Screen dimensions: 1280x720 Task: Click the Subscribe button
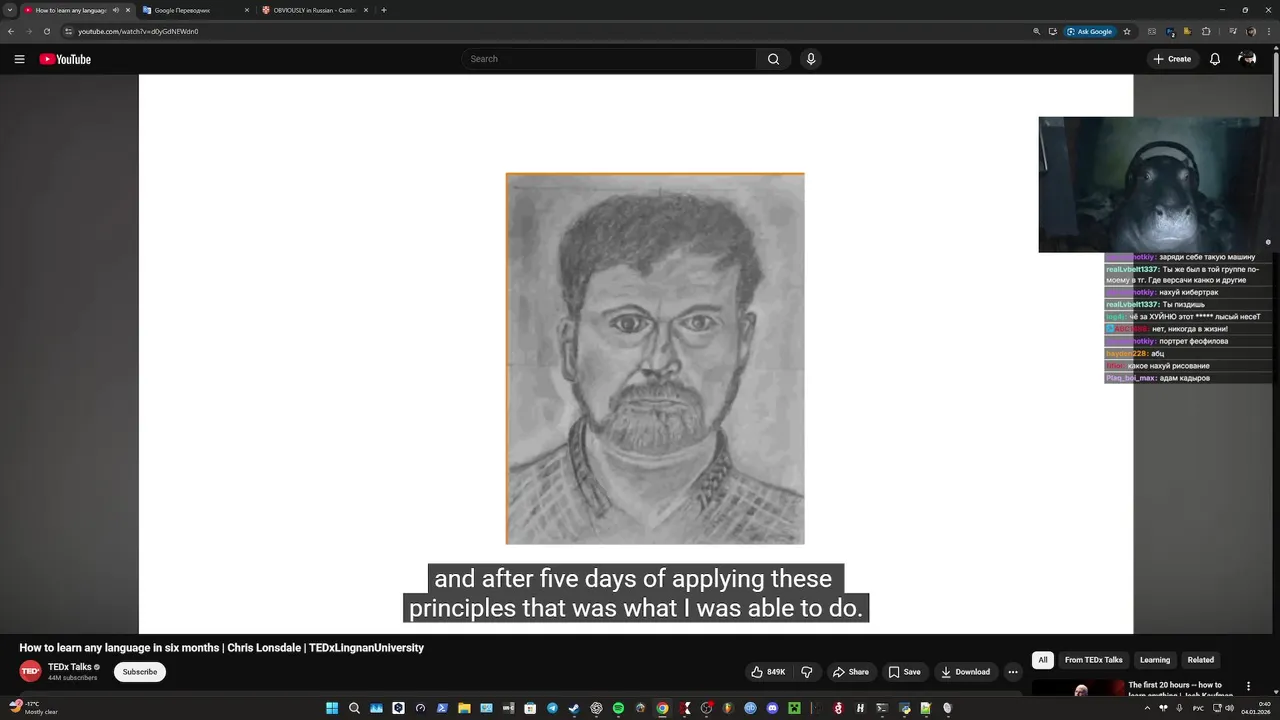pyautogui.click(x=140, y=672)
